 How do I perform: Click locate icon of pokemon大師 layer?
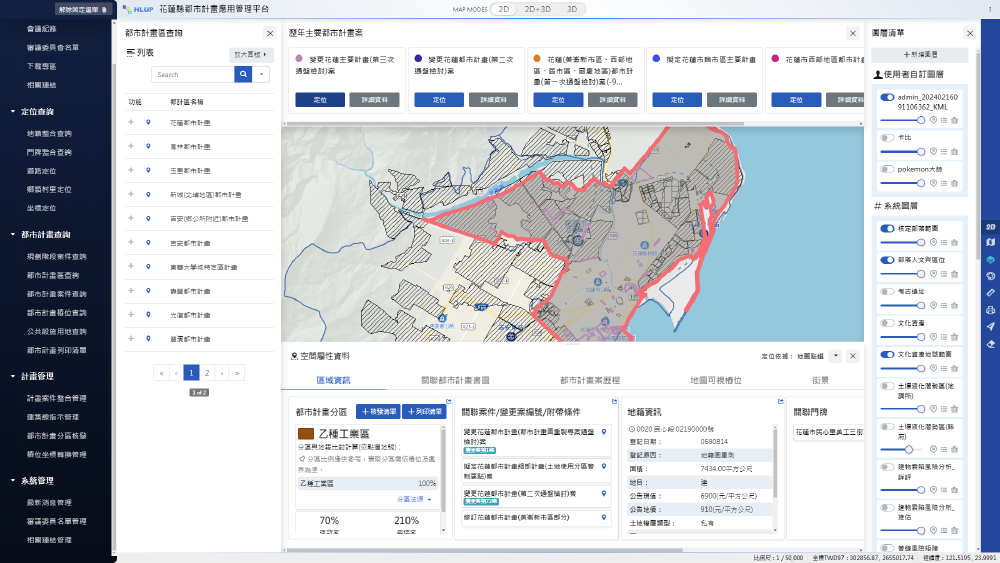pos(933,183)
